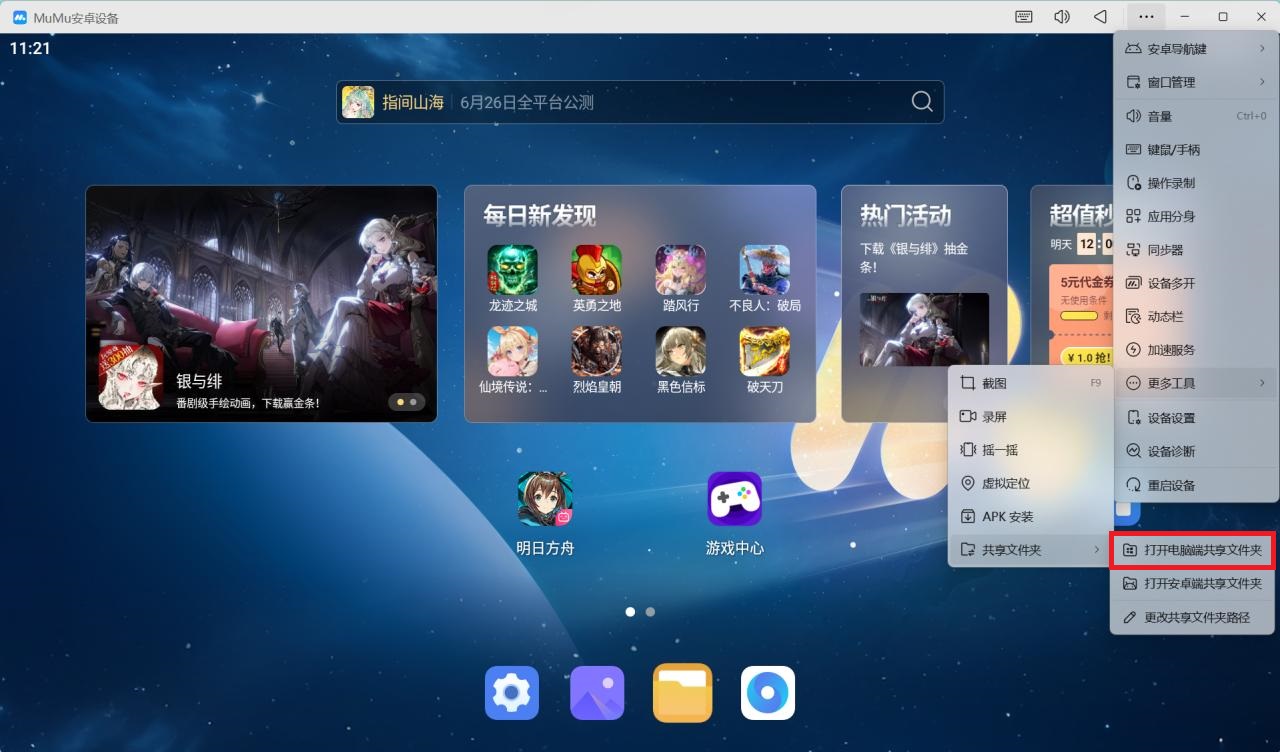Click the 每日新发现 heading

[540, 215]
